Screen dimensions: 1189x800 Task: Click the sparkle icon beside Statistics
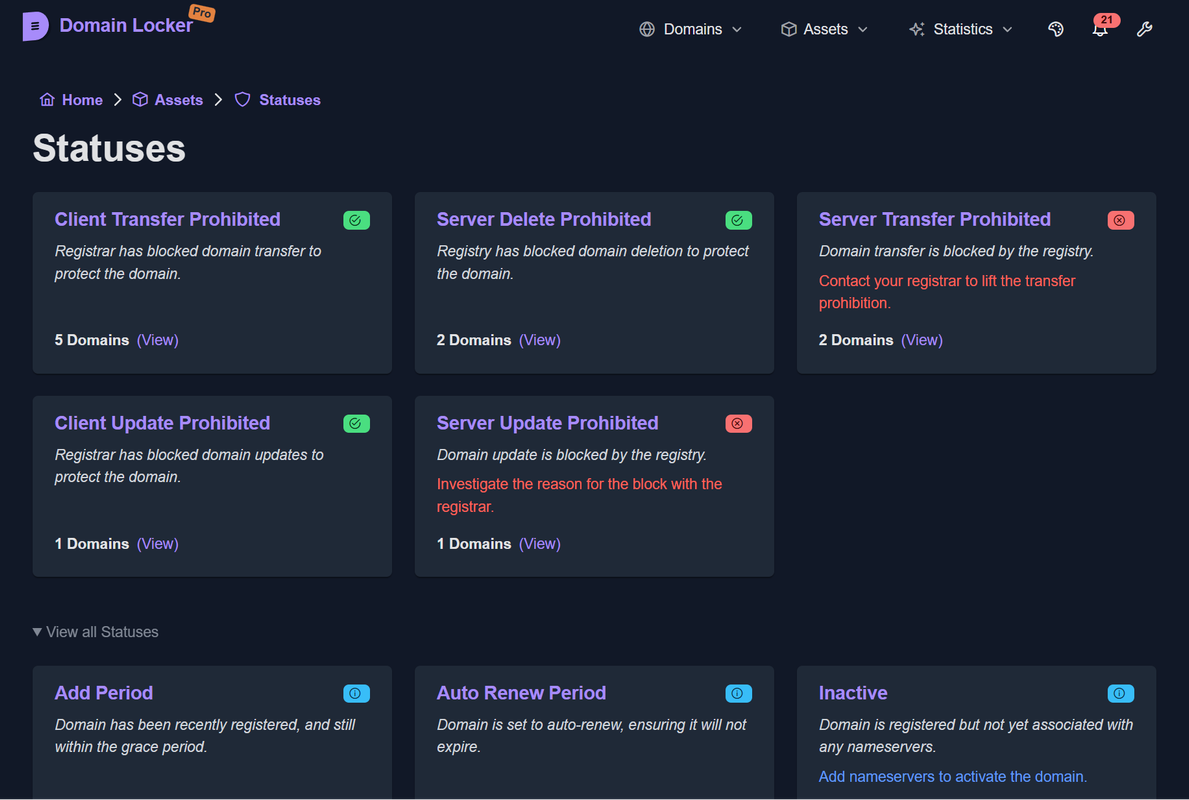coord(917,29)
